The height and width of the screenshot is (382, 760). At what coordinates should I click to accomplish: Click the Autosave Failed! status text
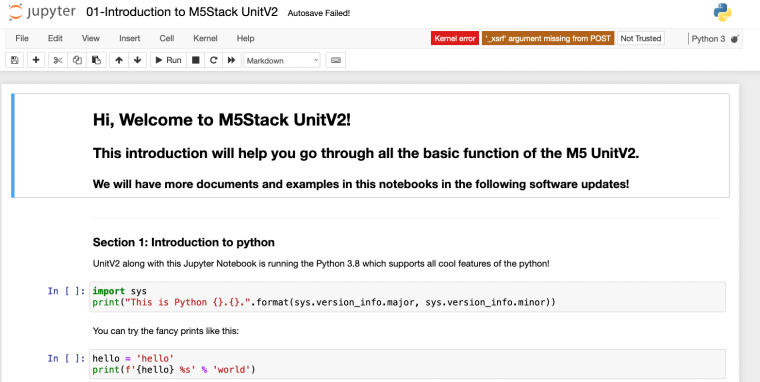click(318, 14)
